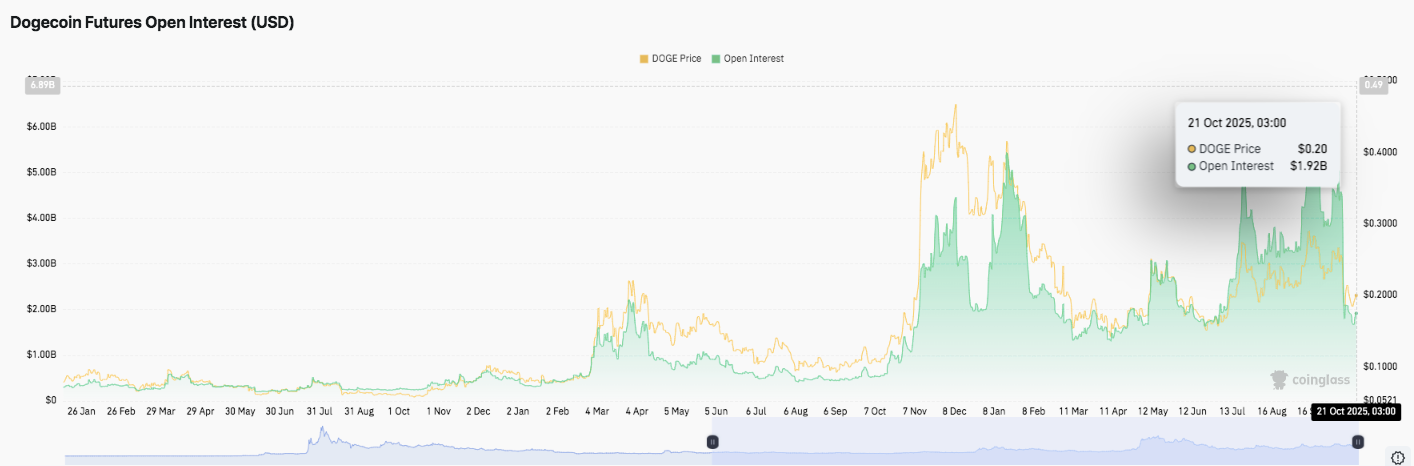Click the left handle of the range slider
1414x466 pixels.
[x=713, y=441]
